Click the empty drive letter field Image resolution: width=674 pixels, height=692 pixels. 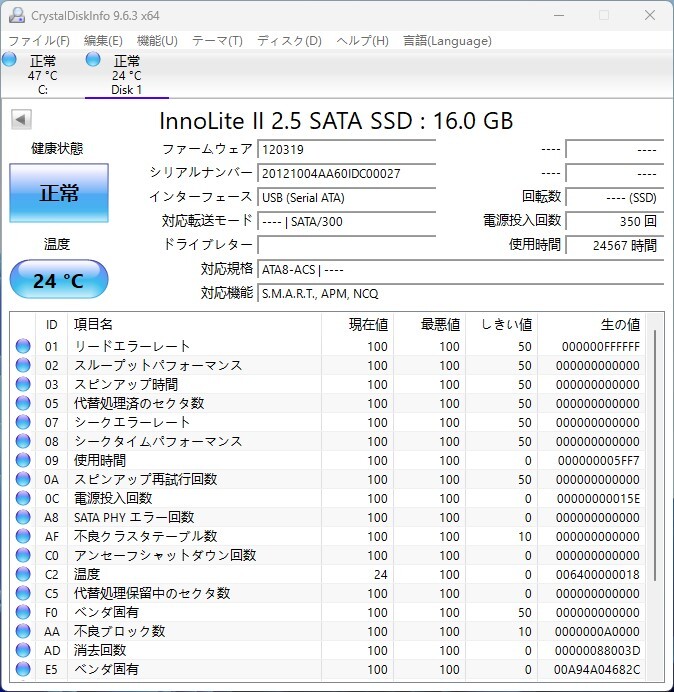pyautogui.click(x=346, y=245)
